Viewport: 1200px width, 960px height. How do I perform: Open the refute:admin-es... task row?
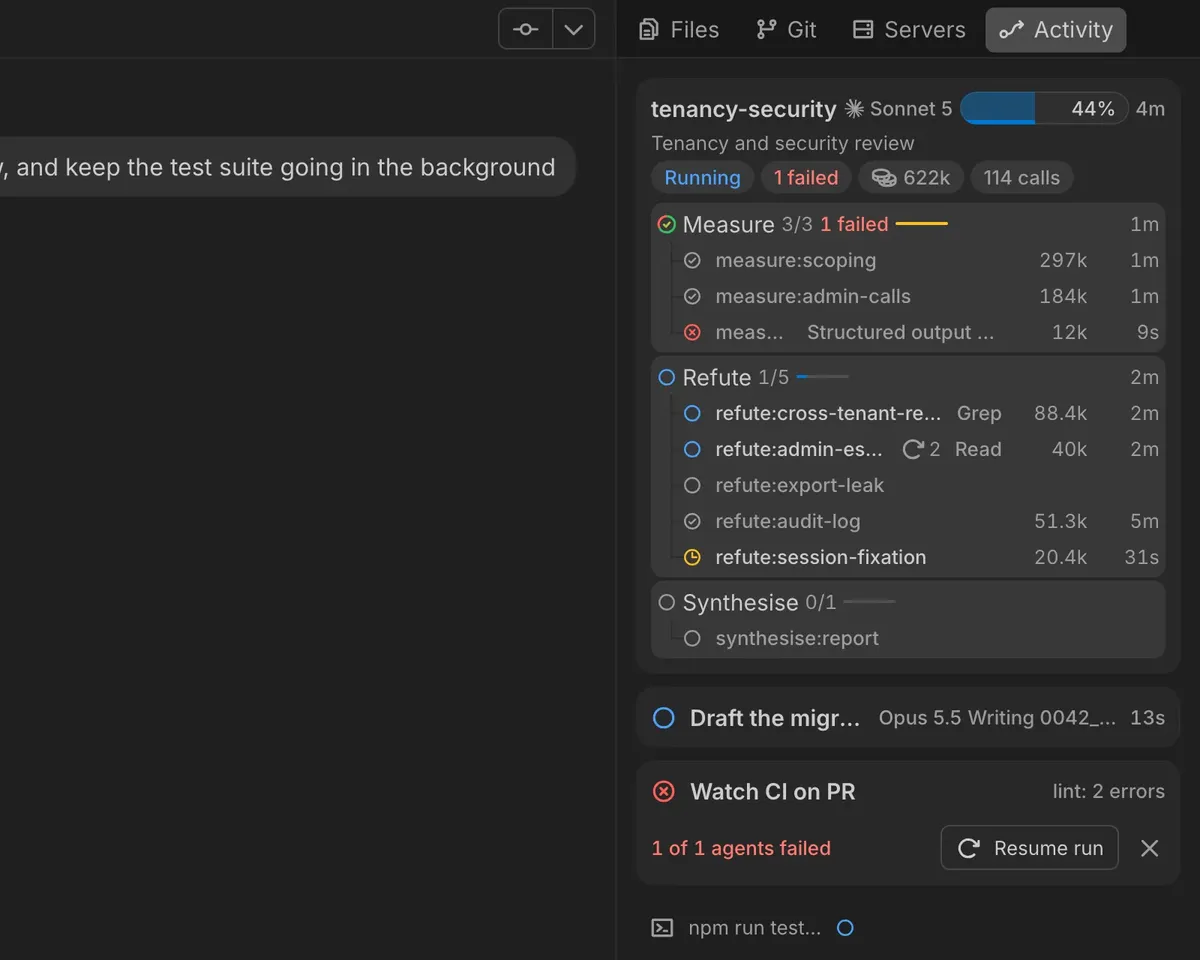click(x=920, y=449)
